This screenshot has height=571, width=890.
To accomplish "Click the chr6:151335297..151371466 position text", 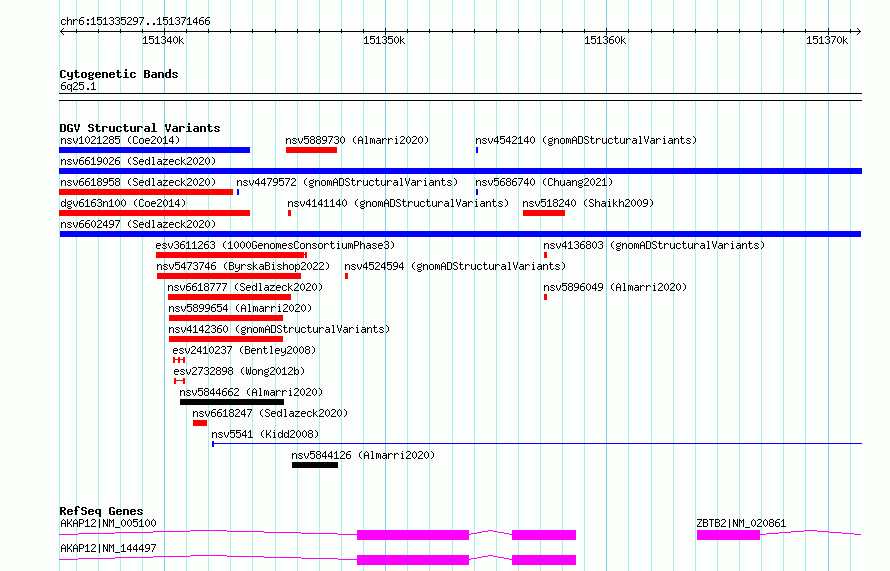I will pos(135,22).
